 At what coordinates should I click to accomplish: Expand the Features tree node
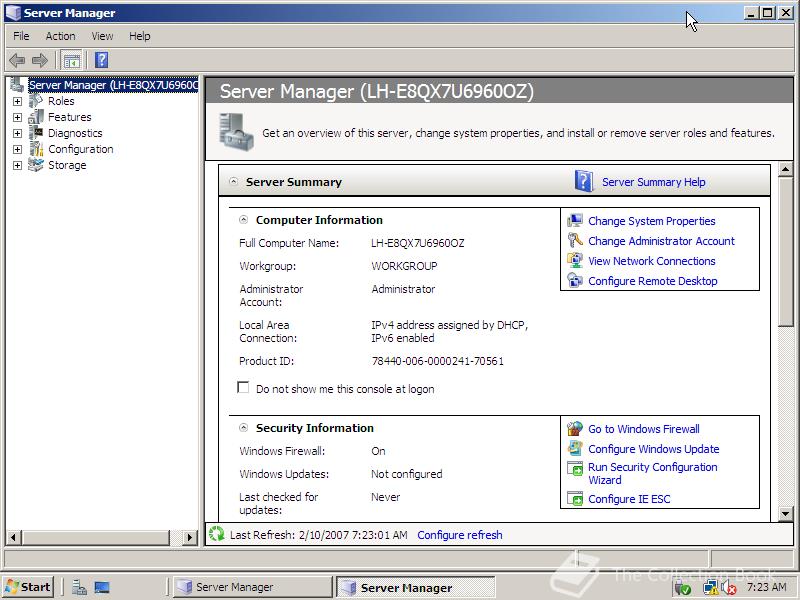point(17,117)
